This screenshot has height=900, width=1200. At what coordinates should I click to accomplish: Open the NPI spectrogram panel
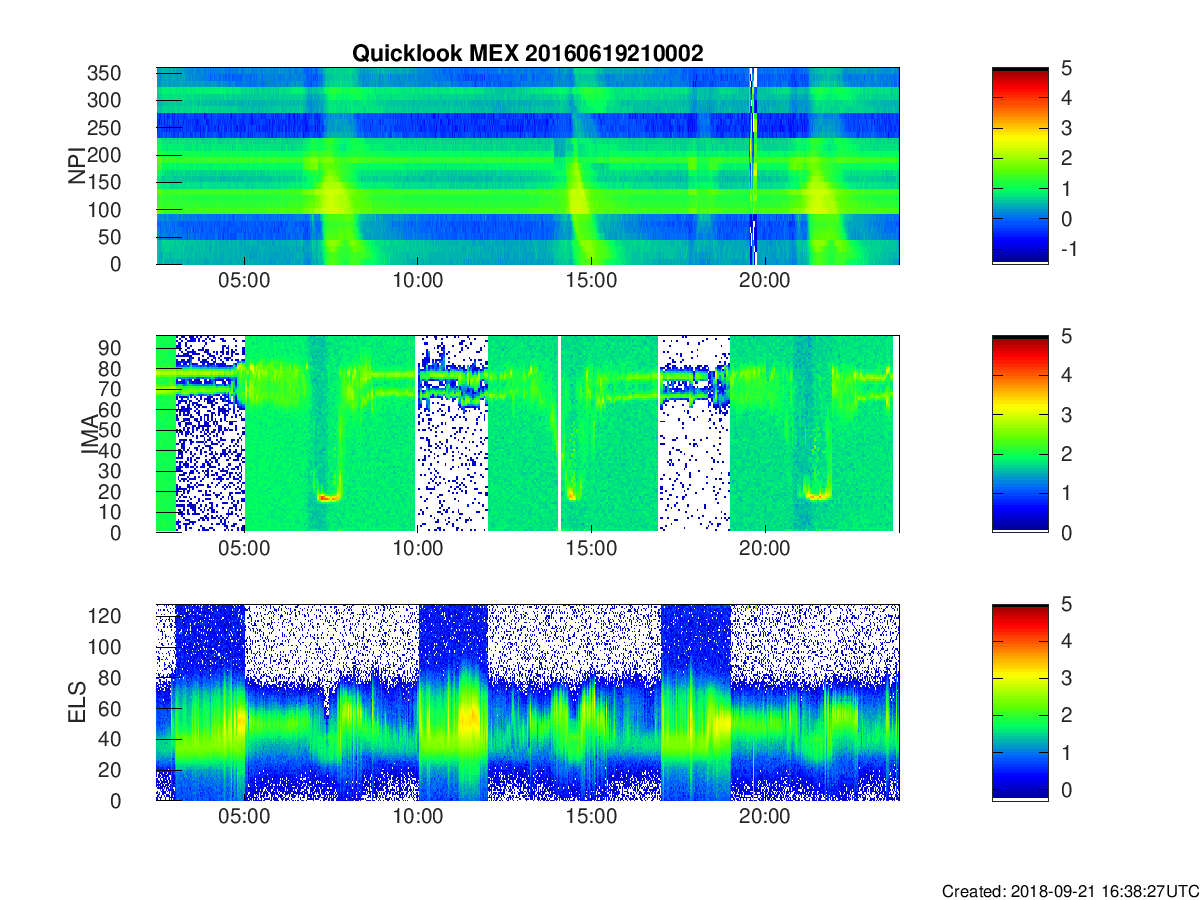click(x=527, y=166)
